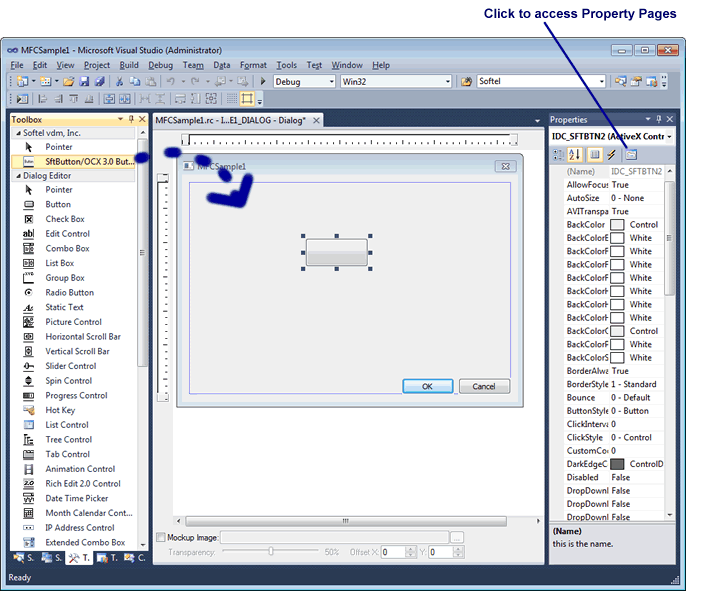715x591 pixels.
Task: Pick the Check Box control in Toolbox
Action: (x=65, y=219)
